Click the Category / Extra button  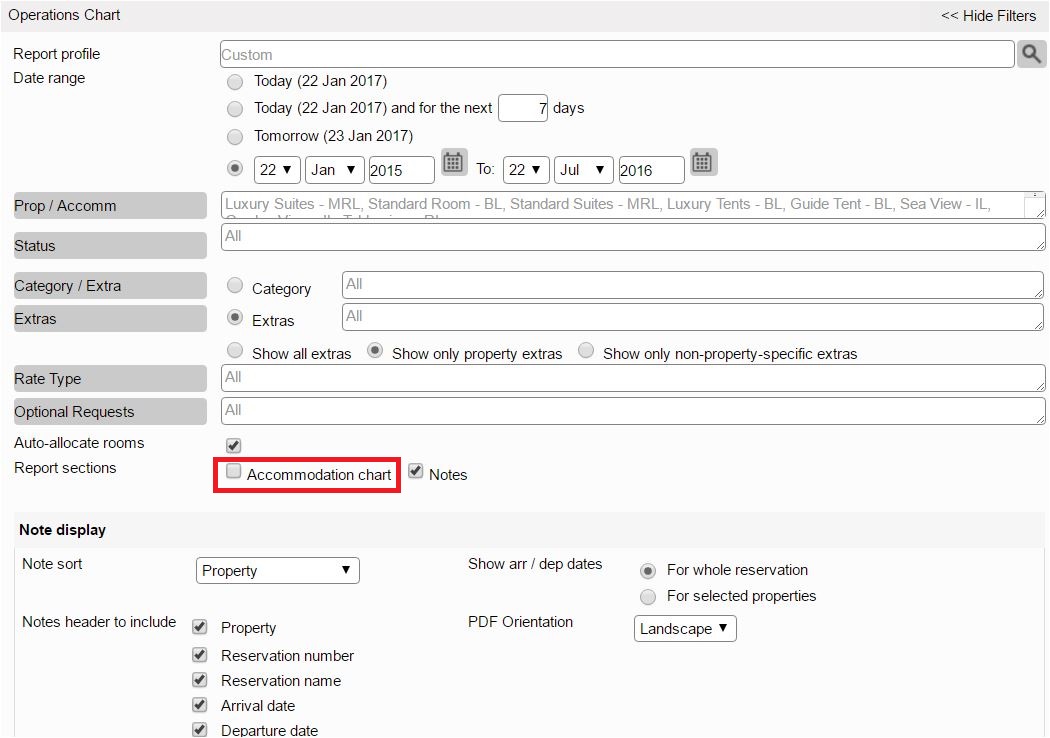[x=110, y=286]
